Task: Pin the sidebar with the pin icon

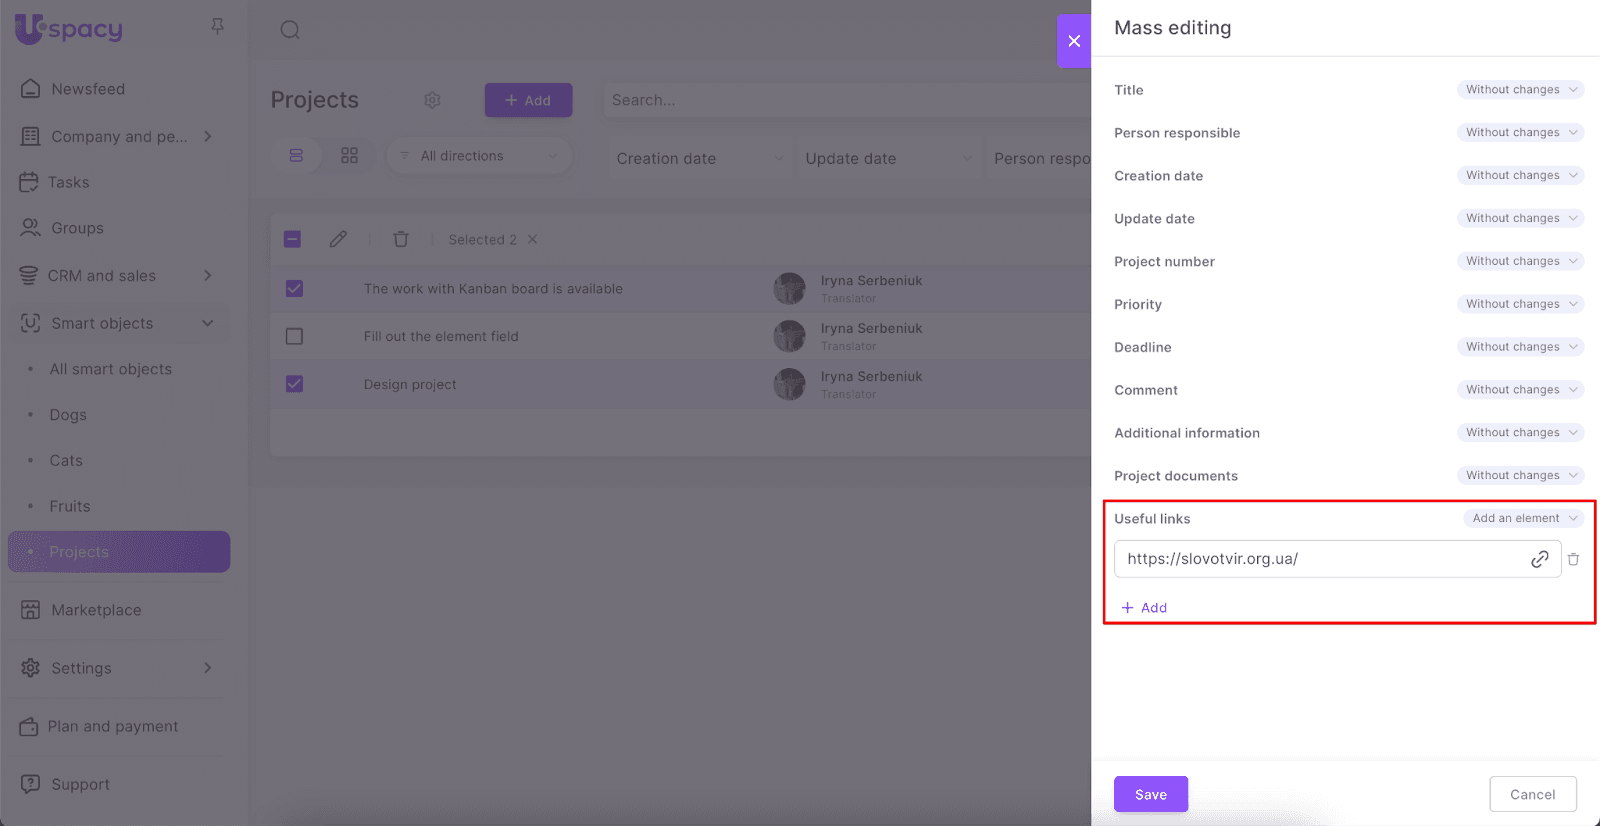Action: (217, 27)
